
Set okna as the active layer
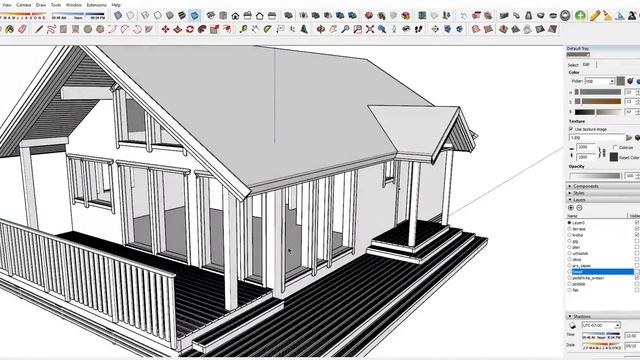[569, 260]
